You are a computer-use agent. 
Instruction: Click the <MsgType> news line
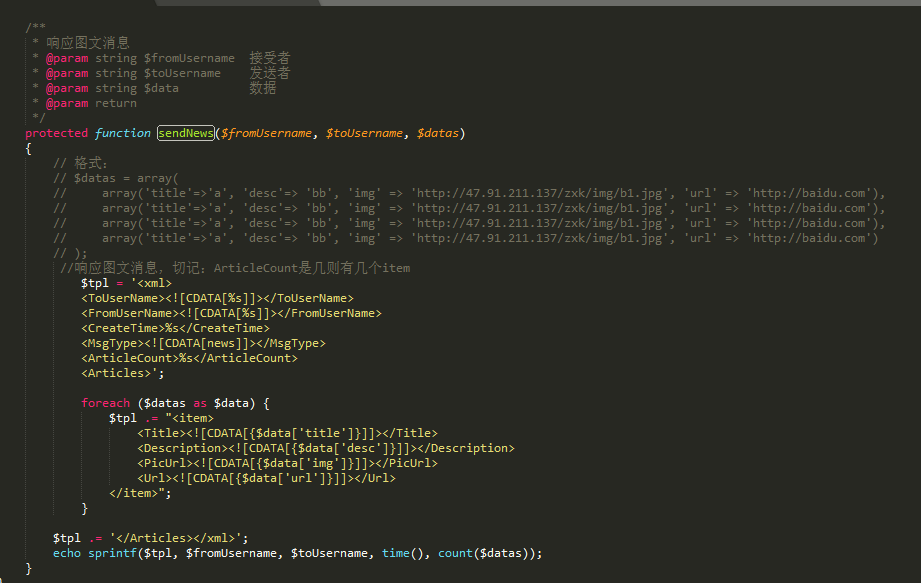coord(203,343)
